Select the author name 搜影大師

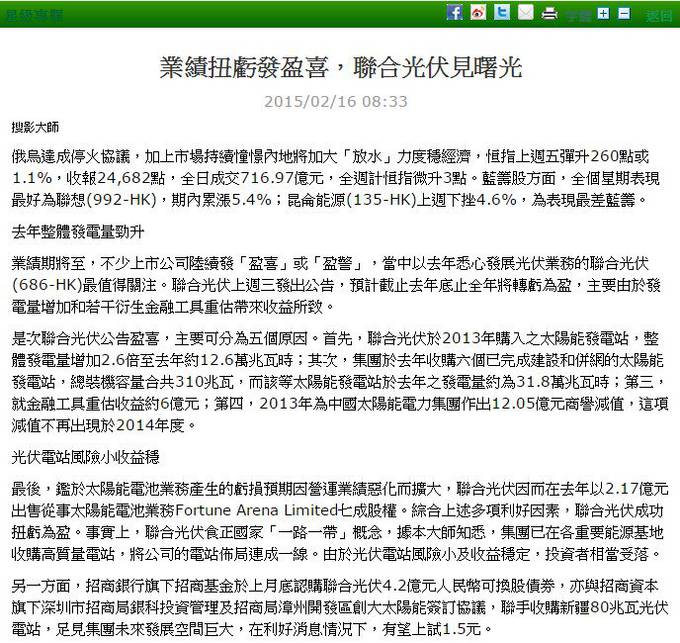tap(35, 128)
